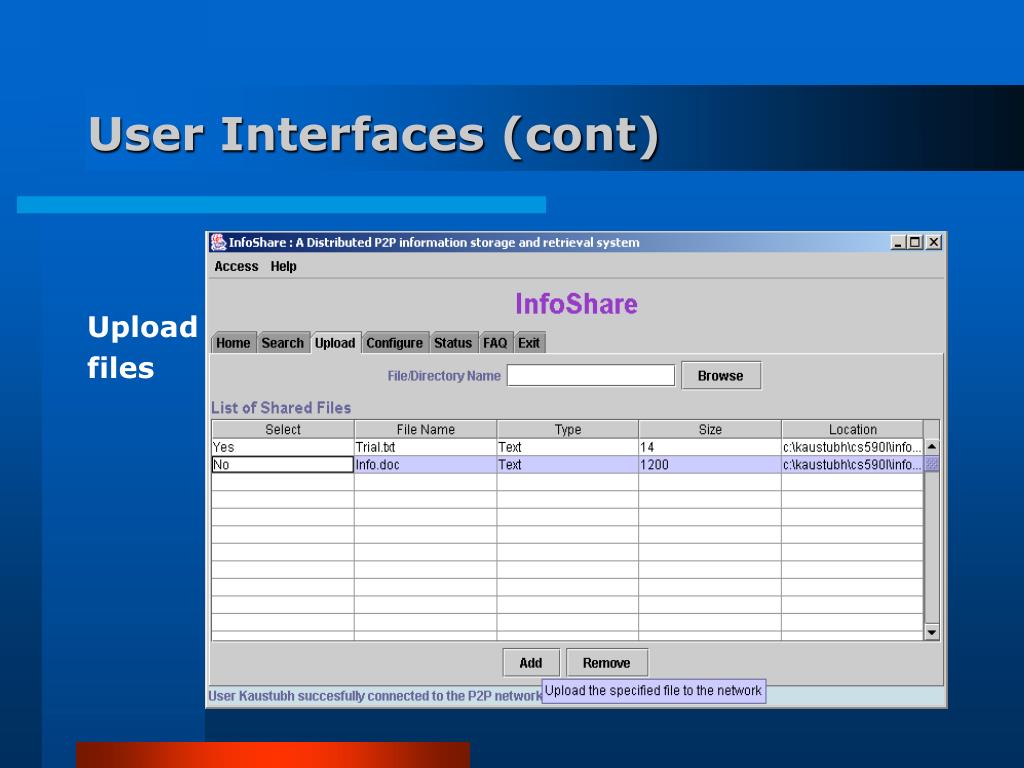
Task: Switch to the Home tab
Action: [x=233, y=343]
